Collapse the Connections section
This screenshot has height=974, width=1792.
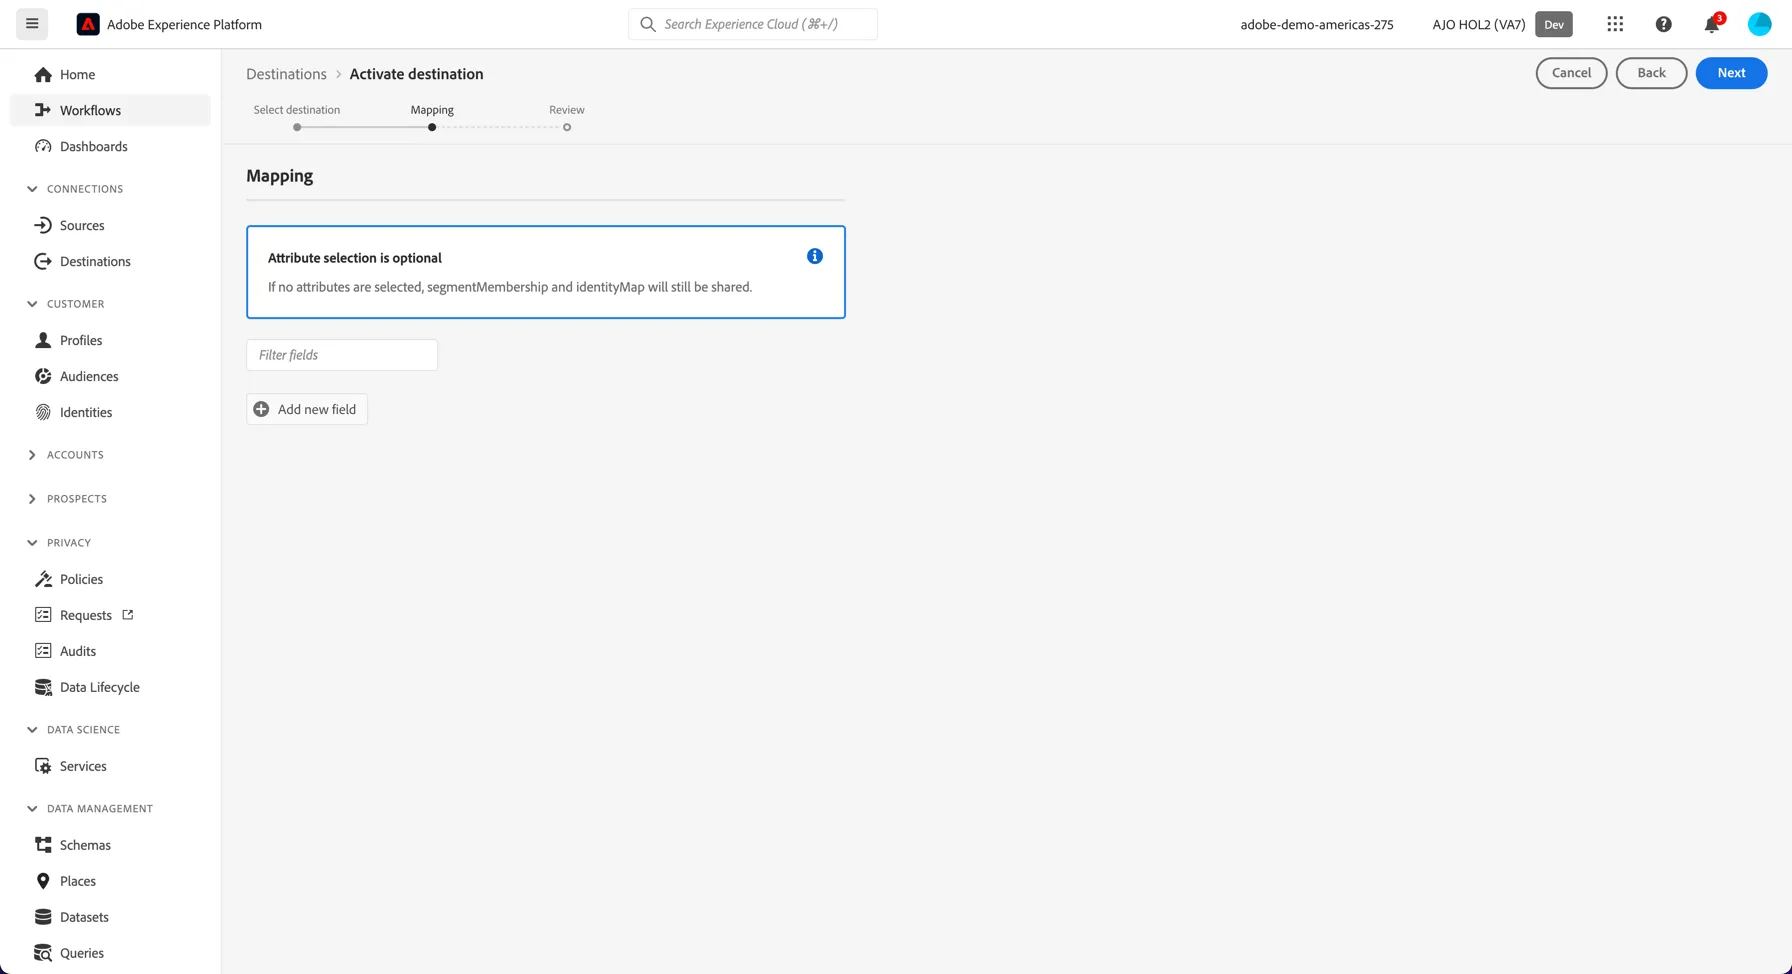(32, 189)
